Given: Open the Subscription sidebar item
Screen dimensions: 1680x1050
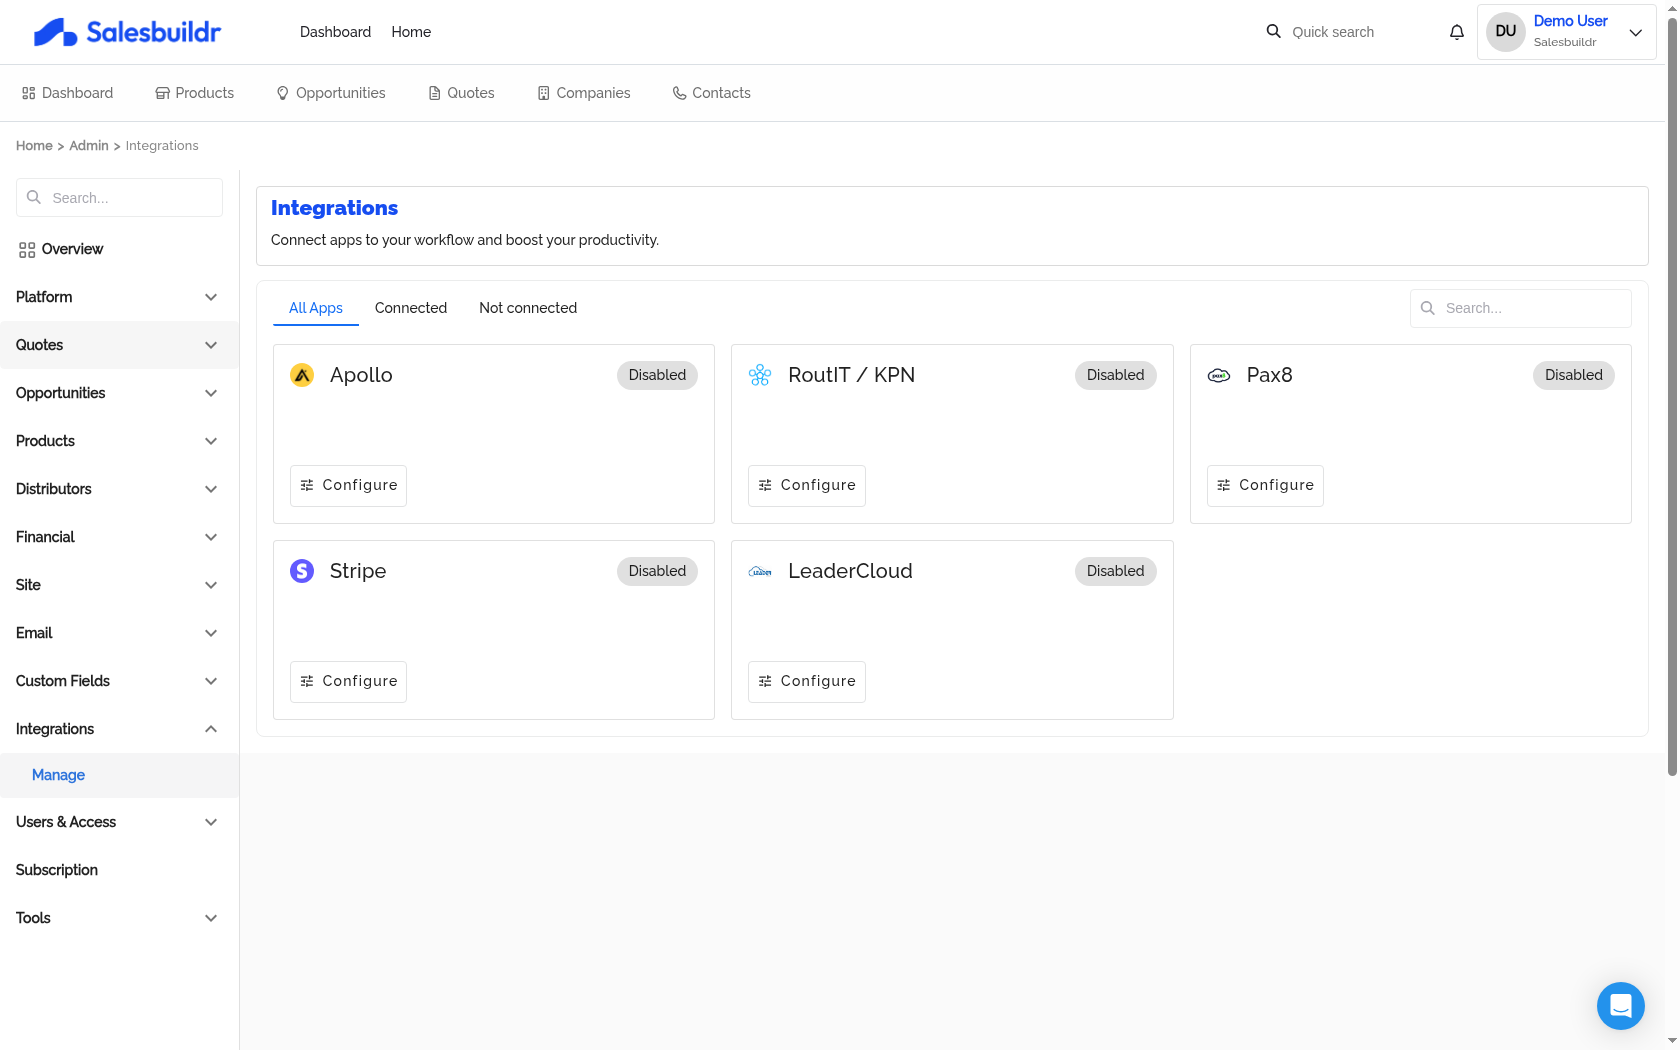Looking at the screenshot, I should pyautogui.click(x=119, y=870).
